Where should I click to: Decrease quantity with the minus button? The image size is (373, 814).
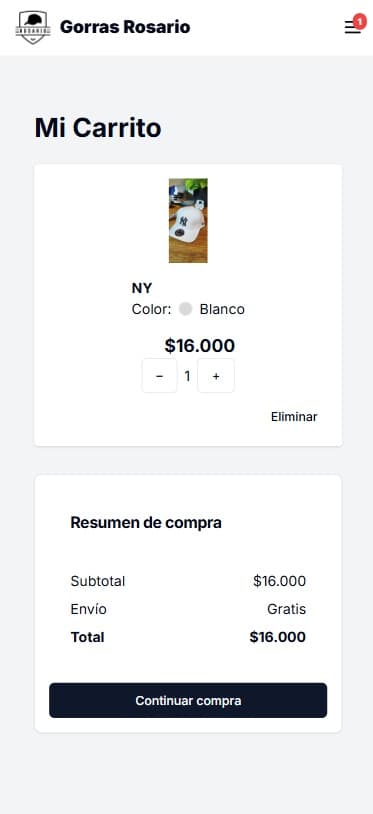point(159,376)
